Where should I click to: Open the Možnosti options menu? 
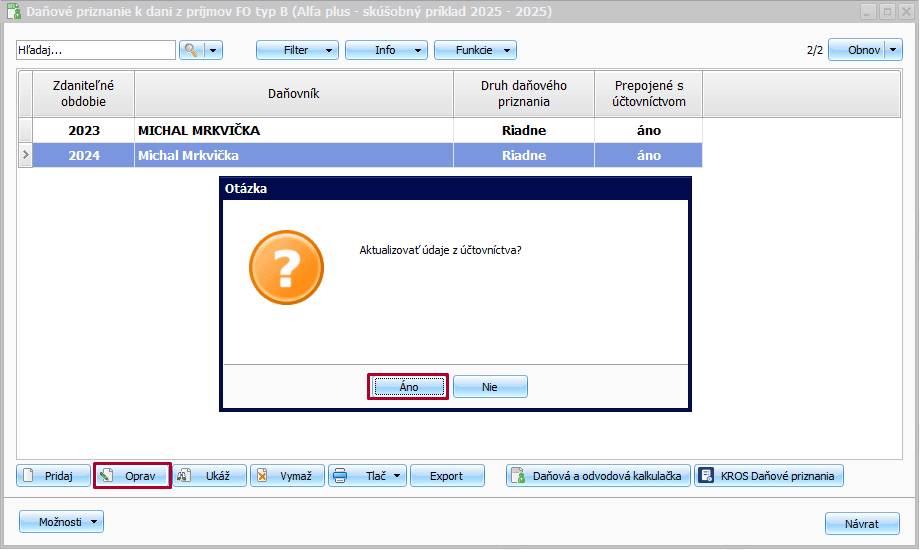pyautogui.click(x=61, y=521)
